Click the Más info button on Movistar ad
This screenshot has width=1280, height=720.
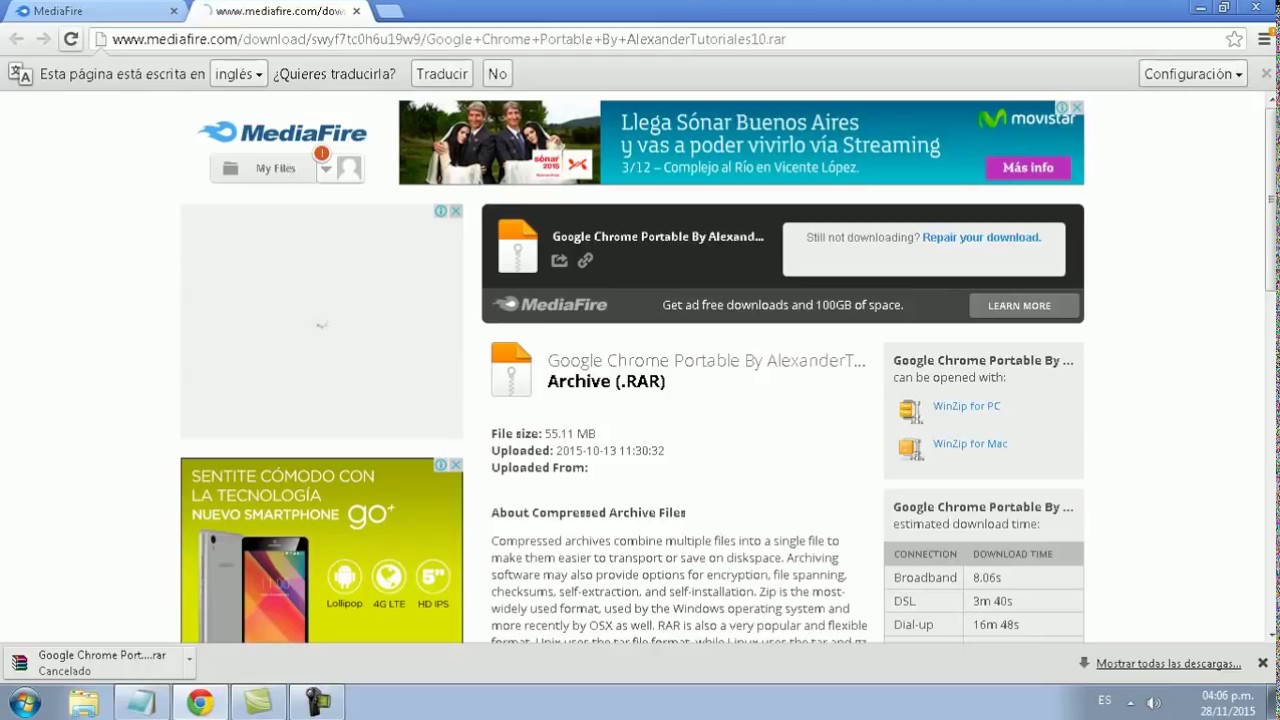1028,167
